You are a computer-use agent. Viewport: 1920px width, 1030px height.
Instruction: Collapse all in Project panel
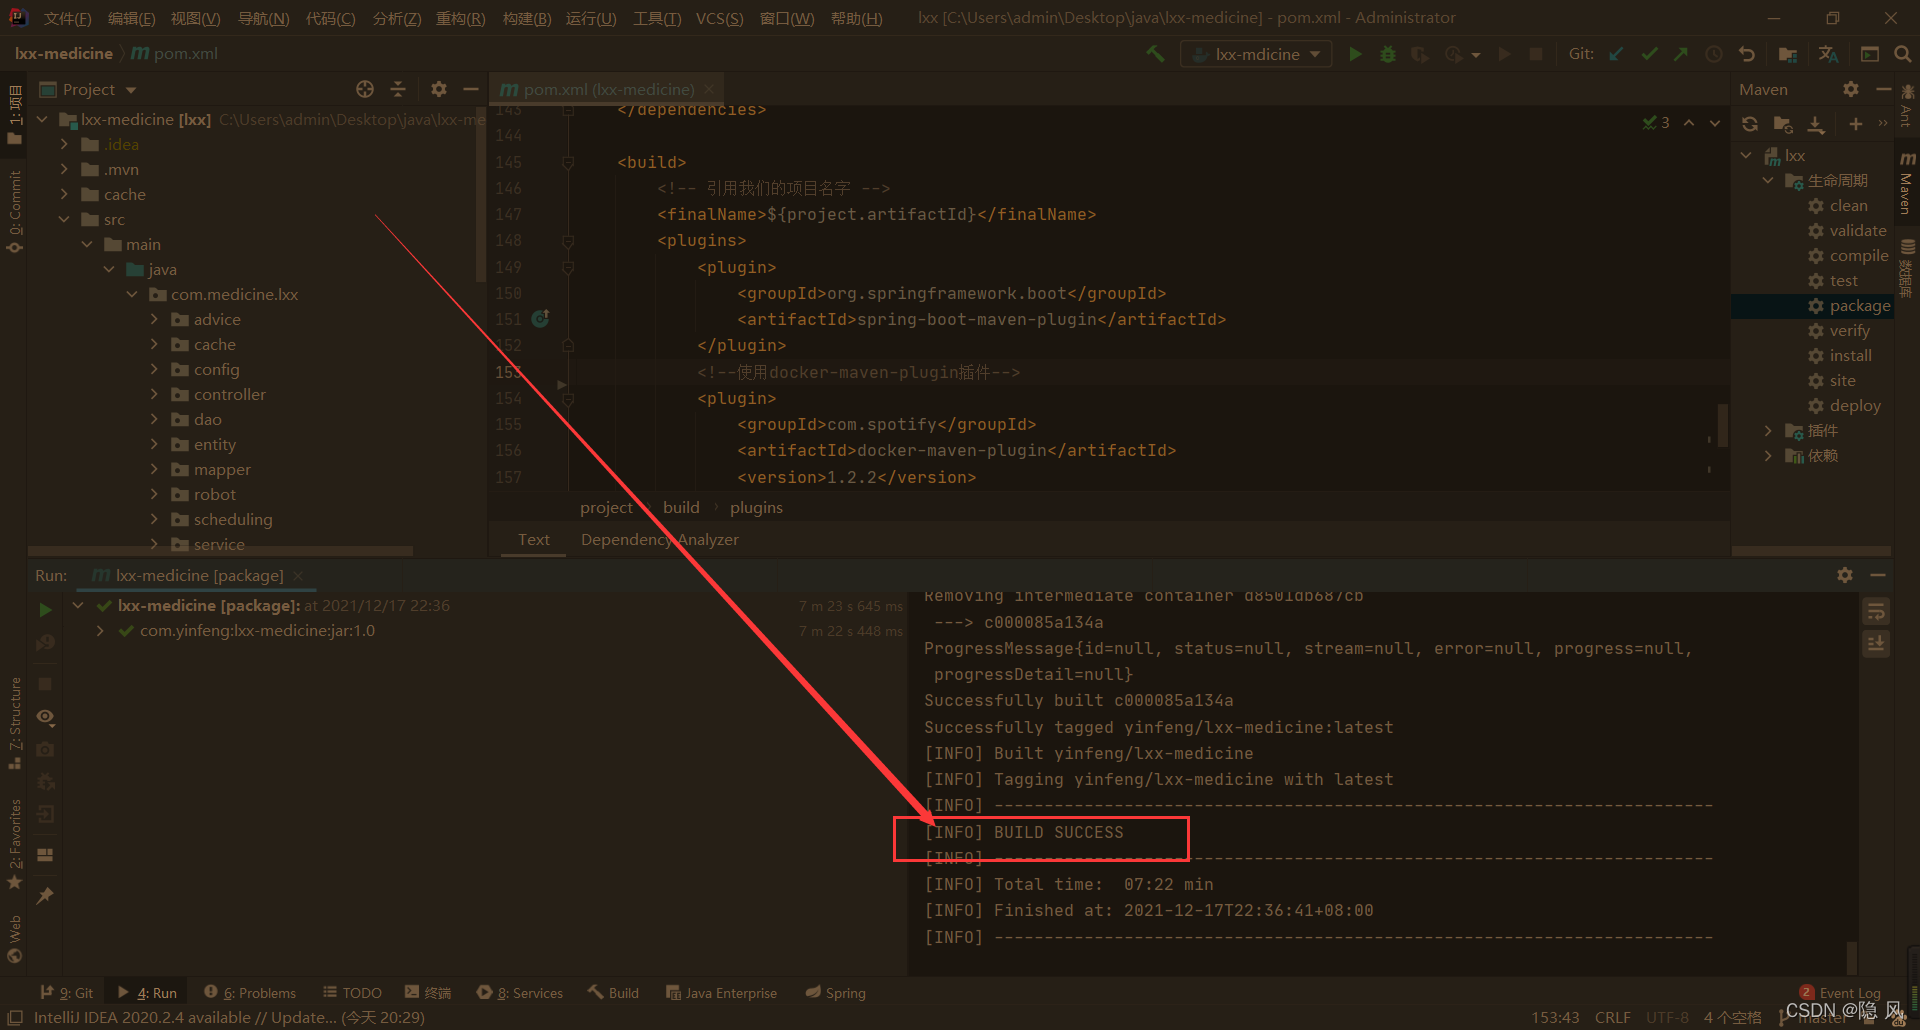click(398, 89)
